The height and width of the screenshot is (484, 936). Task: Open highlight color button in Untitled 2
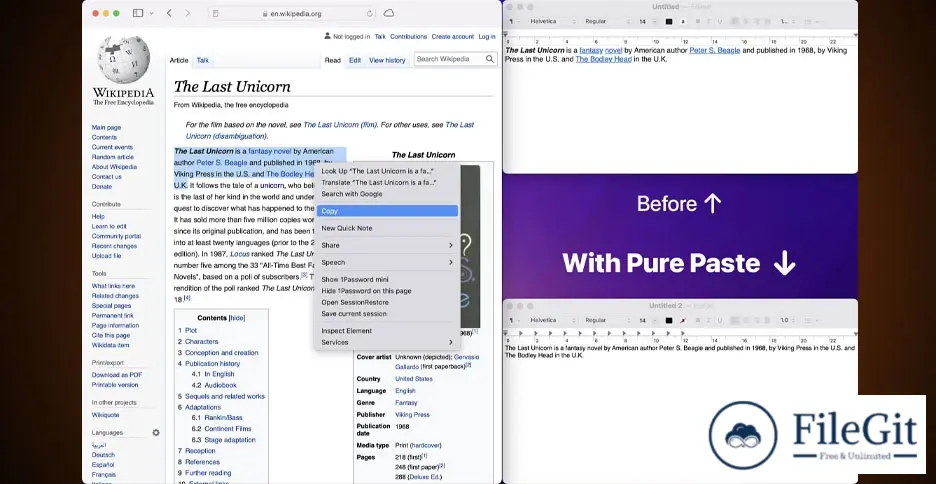click(683, 320)
